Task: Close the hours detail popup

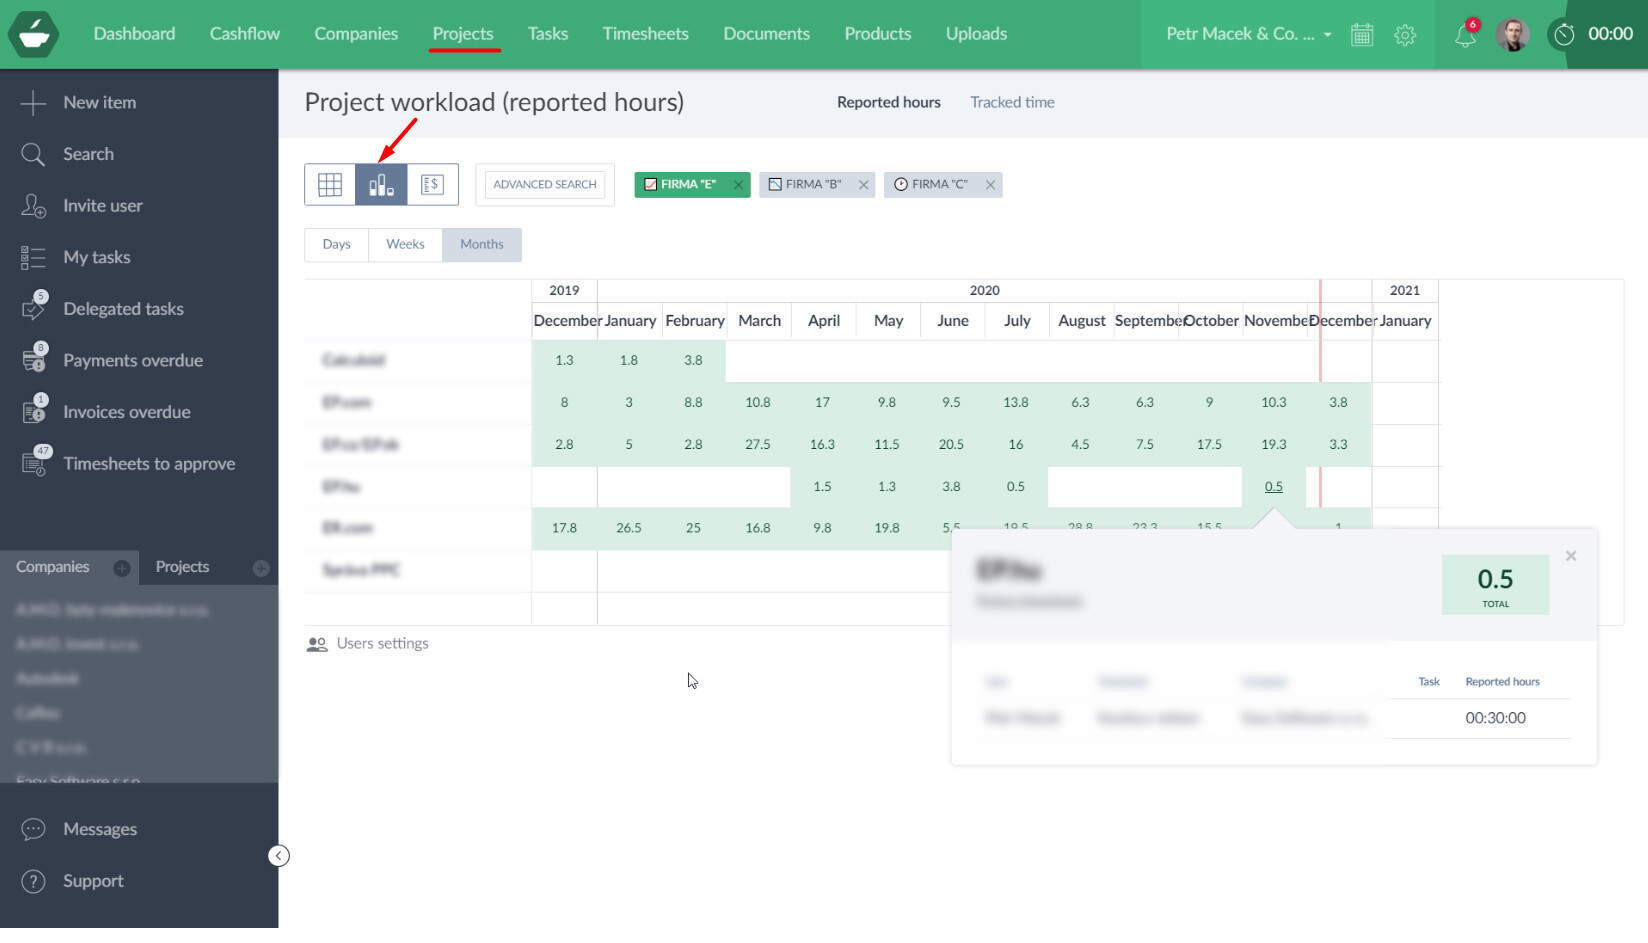Action: tap(1571, 556)
